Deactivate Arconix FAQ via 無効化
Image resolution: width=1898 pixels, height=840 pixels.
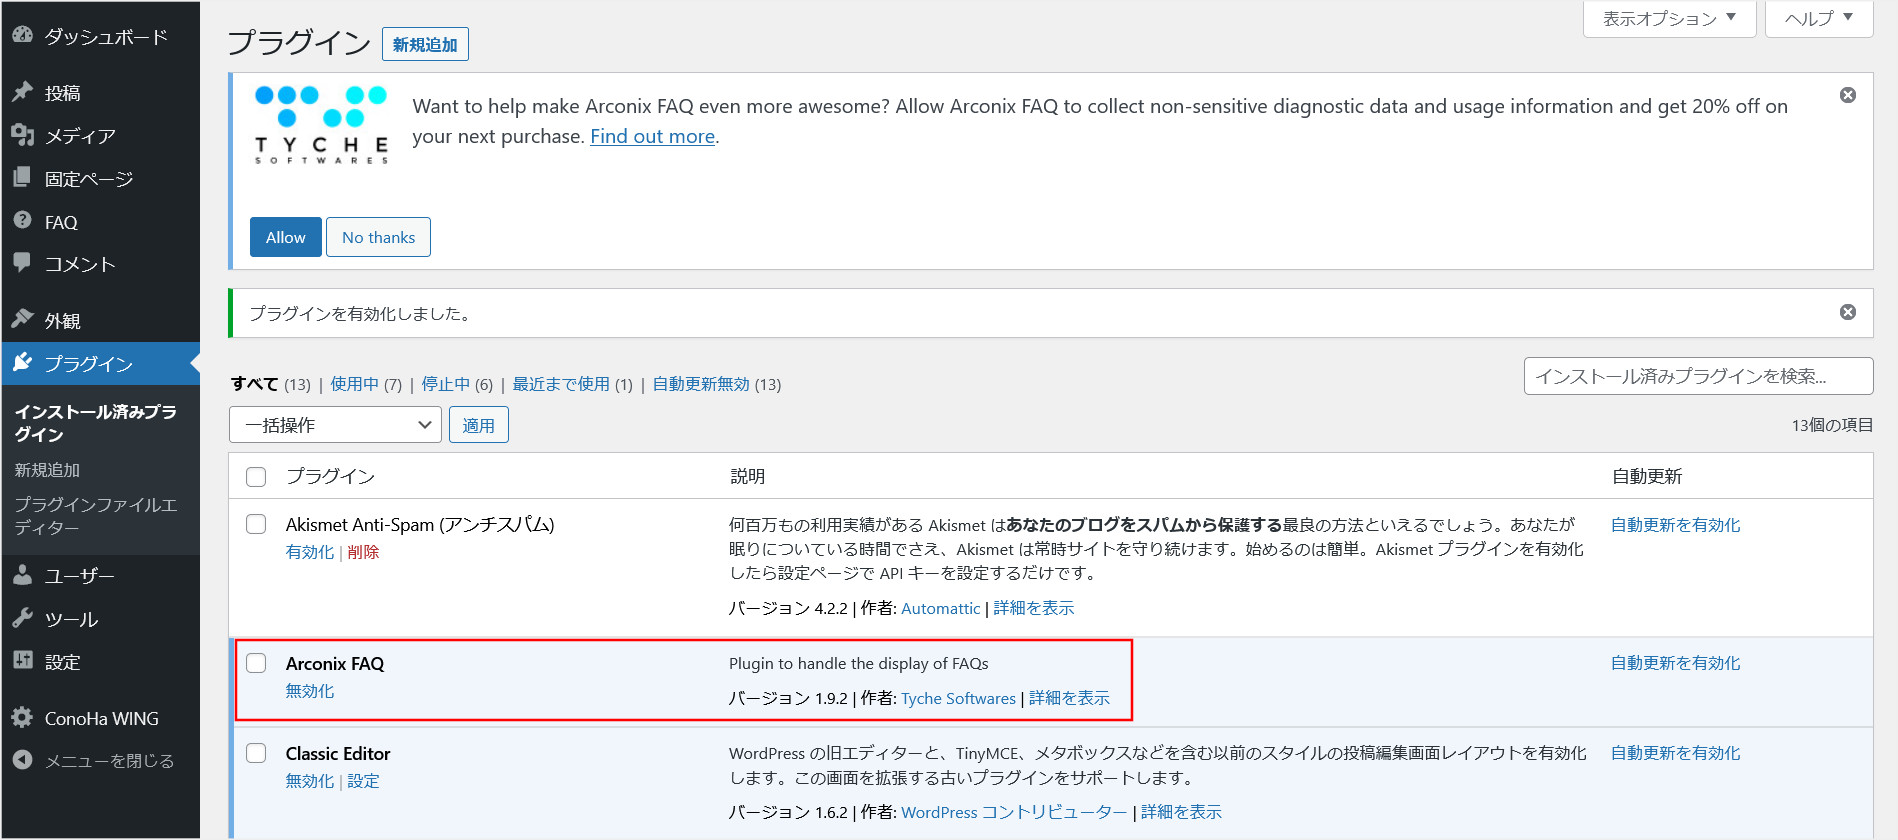309,691
